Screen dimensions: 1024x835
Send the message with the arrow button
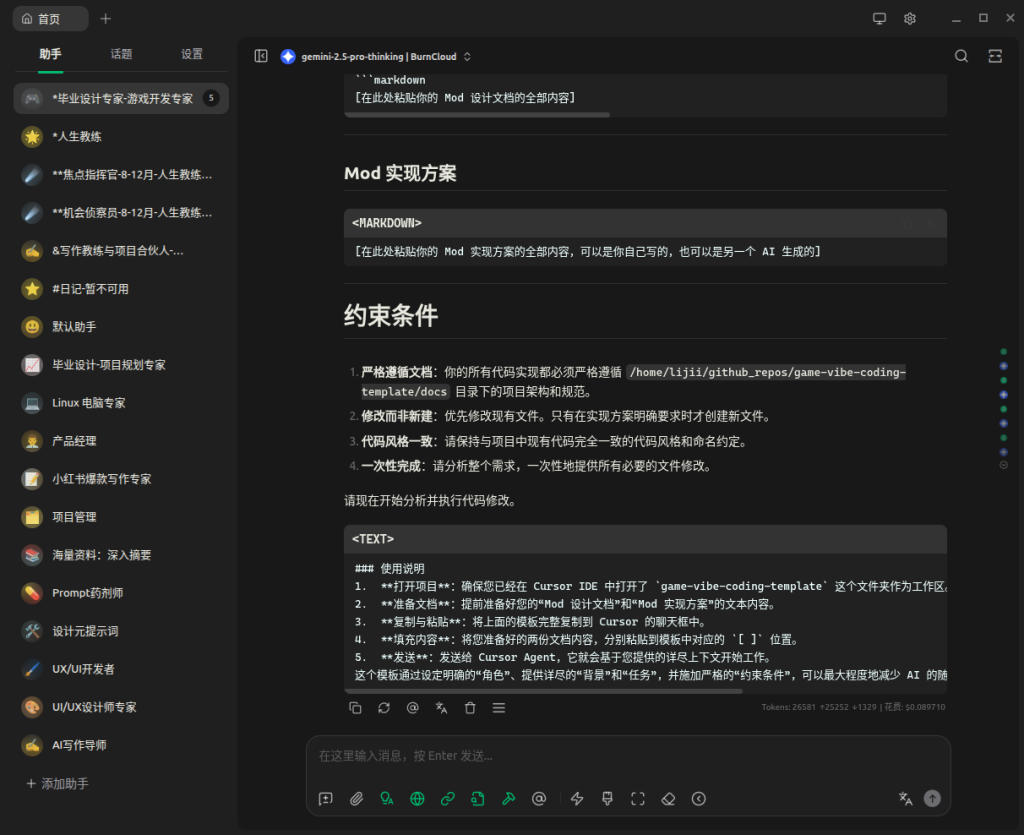click(x=932, y=798)
